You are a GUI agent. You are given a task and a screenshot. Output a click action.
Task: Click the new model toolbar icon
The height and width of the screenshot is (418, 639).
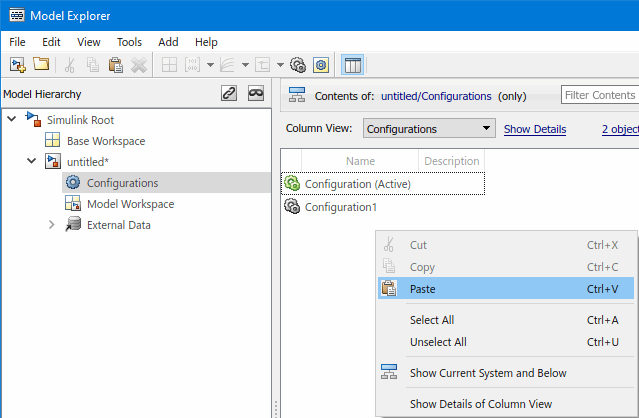(x=17, y=64)
